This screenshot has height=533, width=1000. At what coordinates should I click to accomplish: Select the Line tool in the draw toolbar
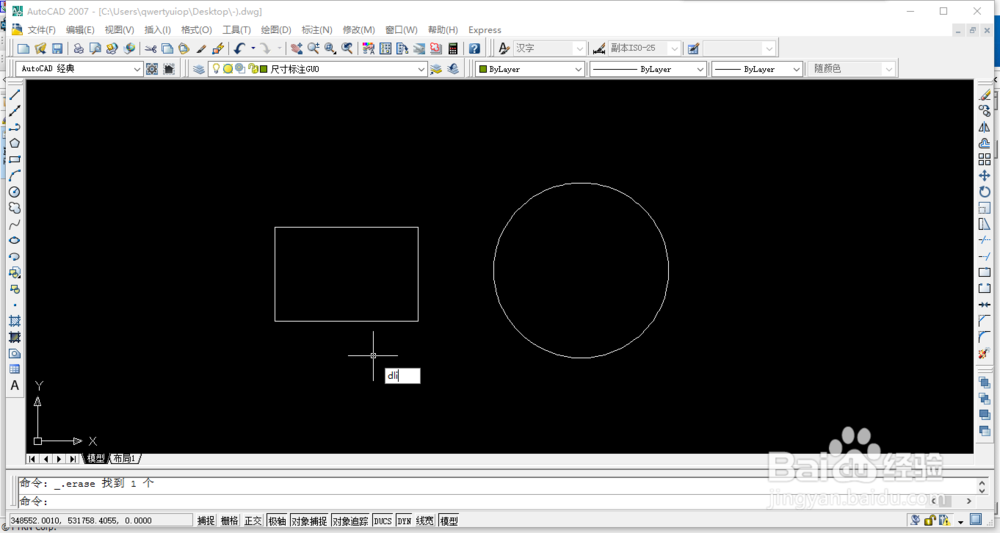tap(15, 95)
